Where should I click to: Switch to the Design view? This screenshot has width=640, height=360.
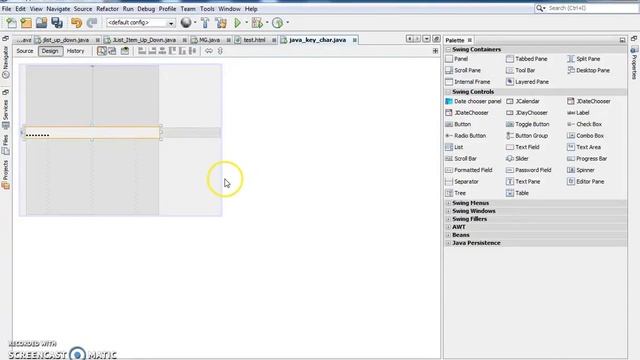point(50,51)
